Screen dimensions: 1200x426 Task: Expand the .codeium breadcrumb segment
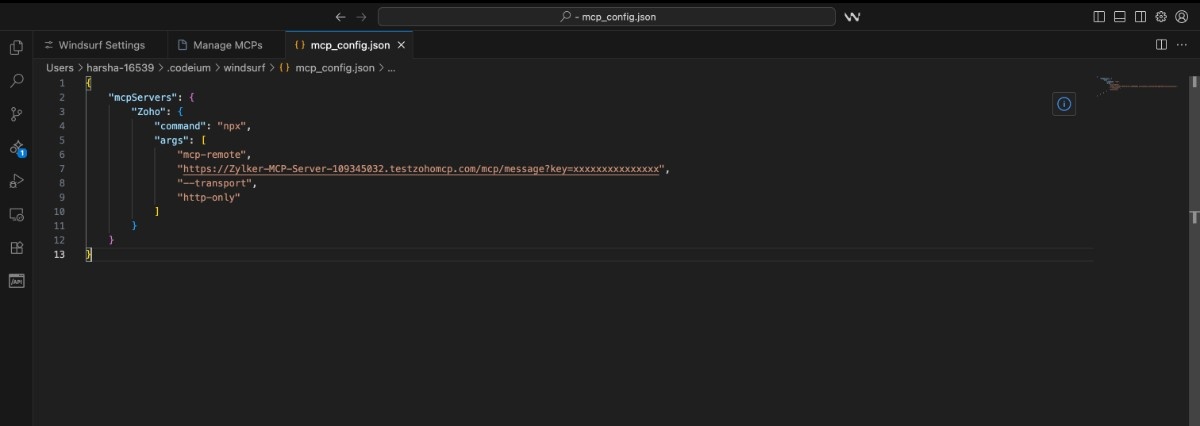188,68
